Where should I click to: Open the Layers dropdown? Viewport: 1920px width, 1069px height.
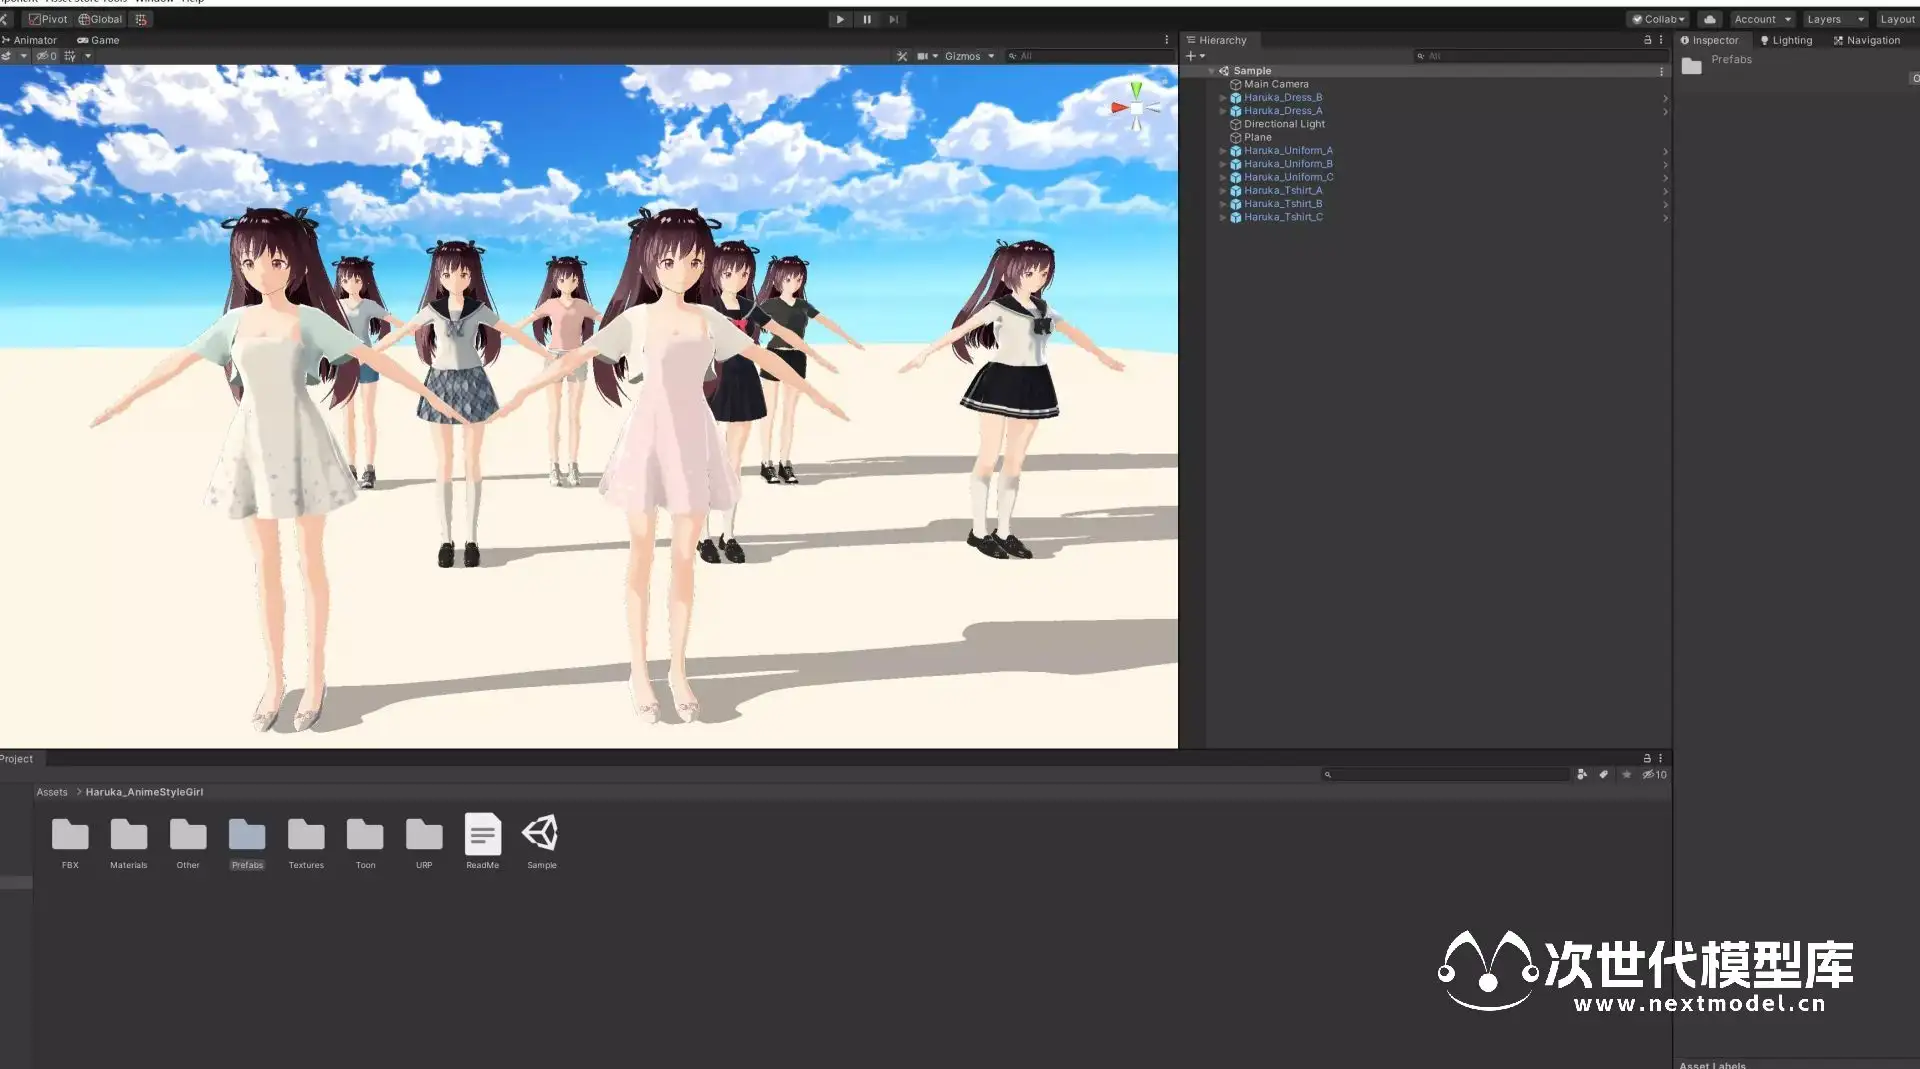coord(1835,19)
